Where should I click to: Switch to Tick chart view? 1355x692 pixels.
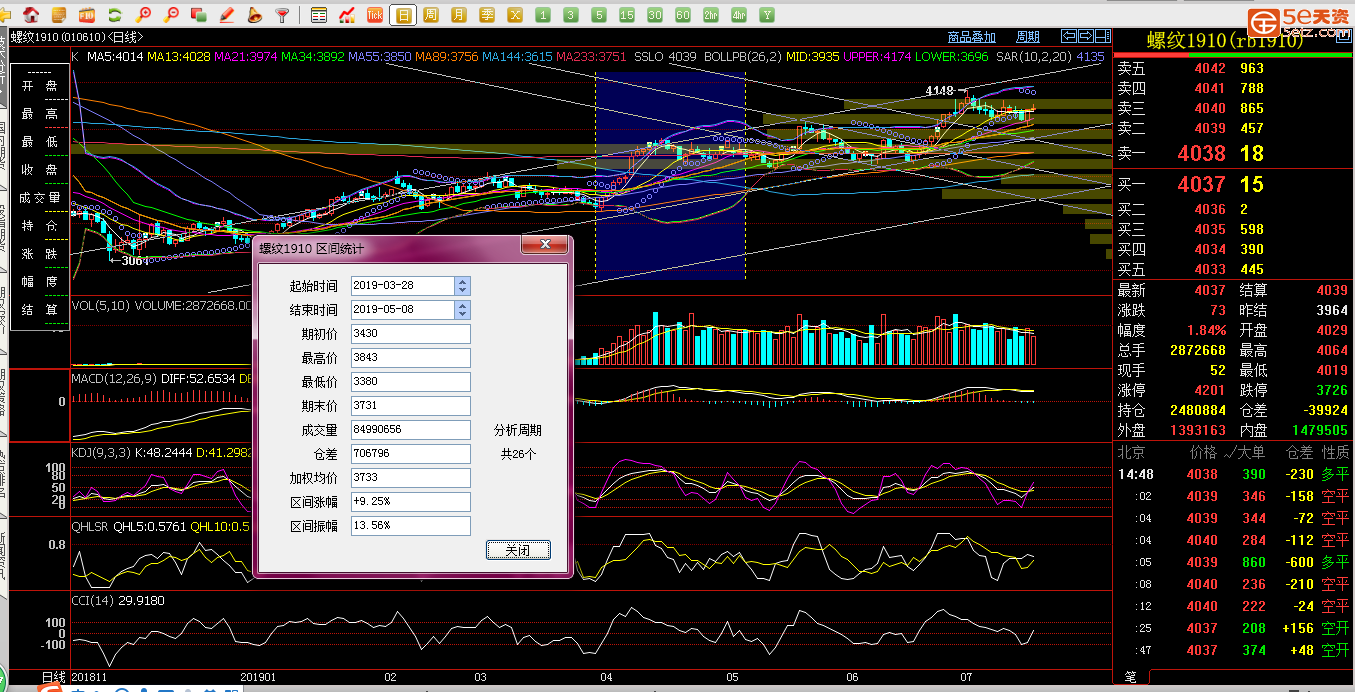[x=375, y=15]
